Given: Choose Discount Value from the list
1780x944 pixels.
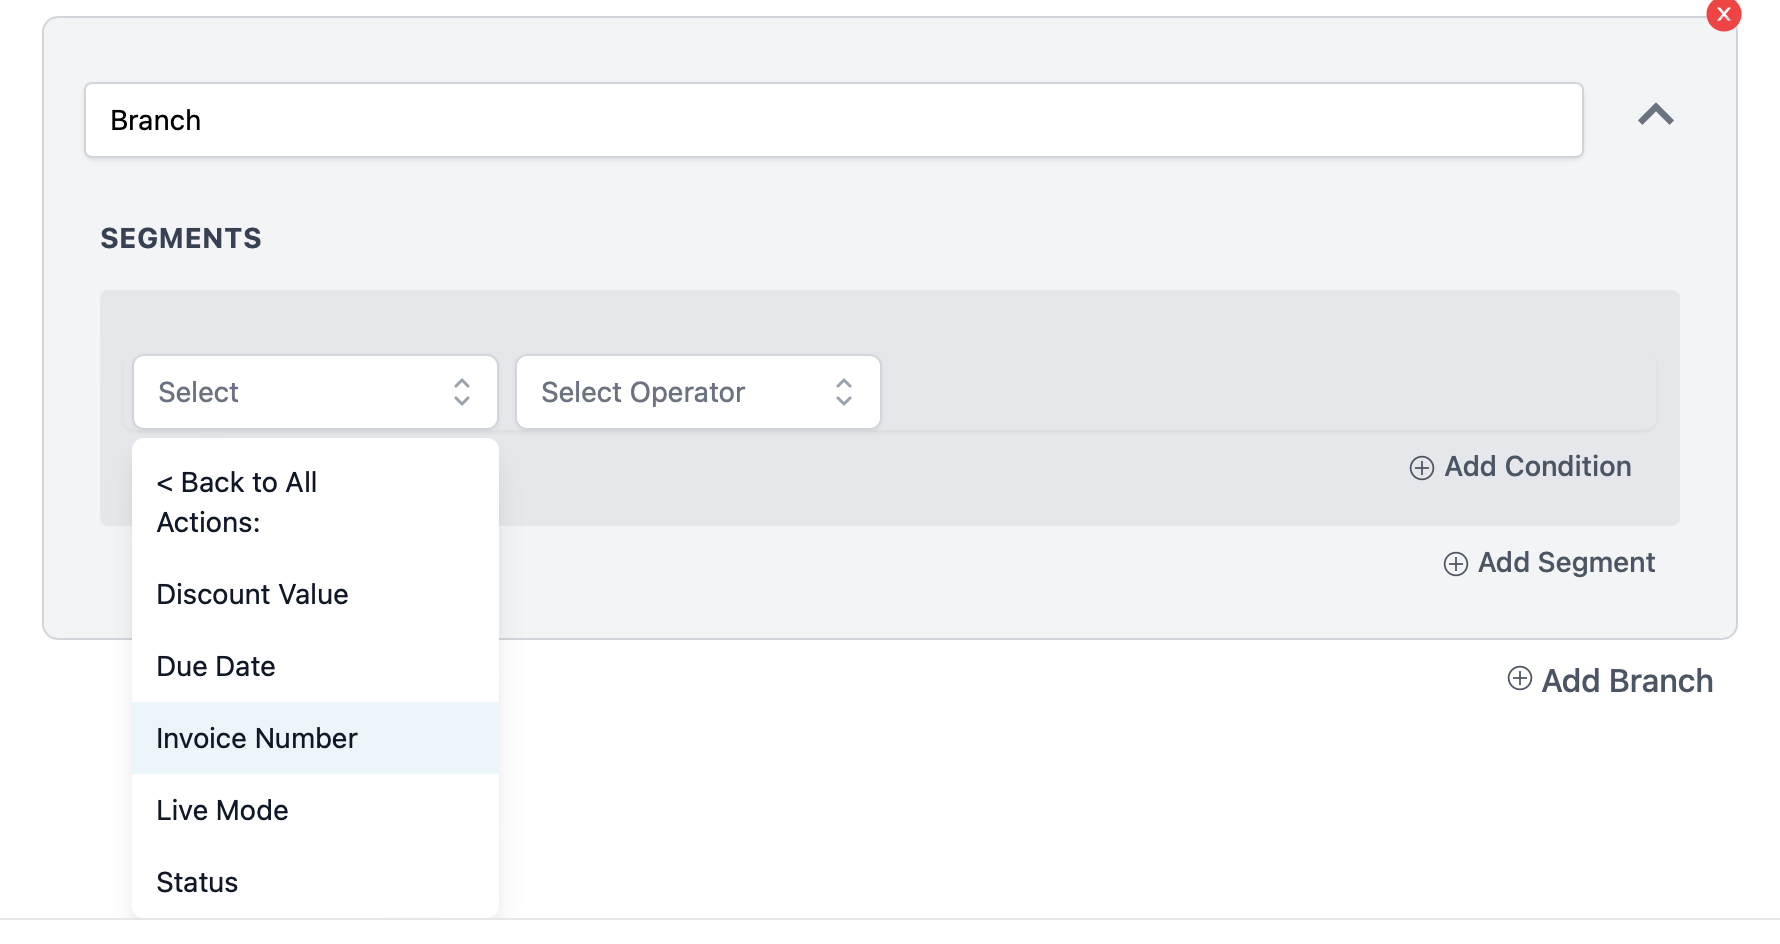Looking at the screenshot, I should pos(253,594).
